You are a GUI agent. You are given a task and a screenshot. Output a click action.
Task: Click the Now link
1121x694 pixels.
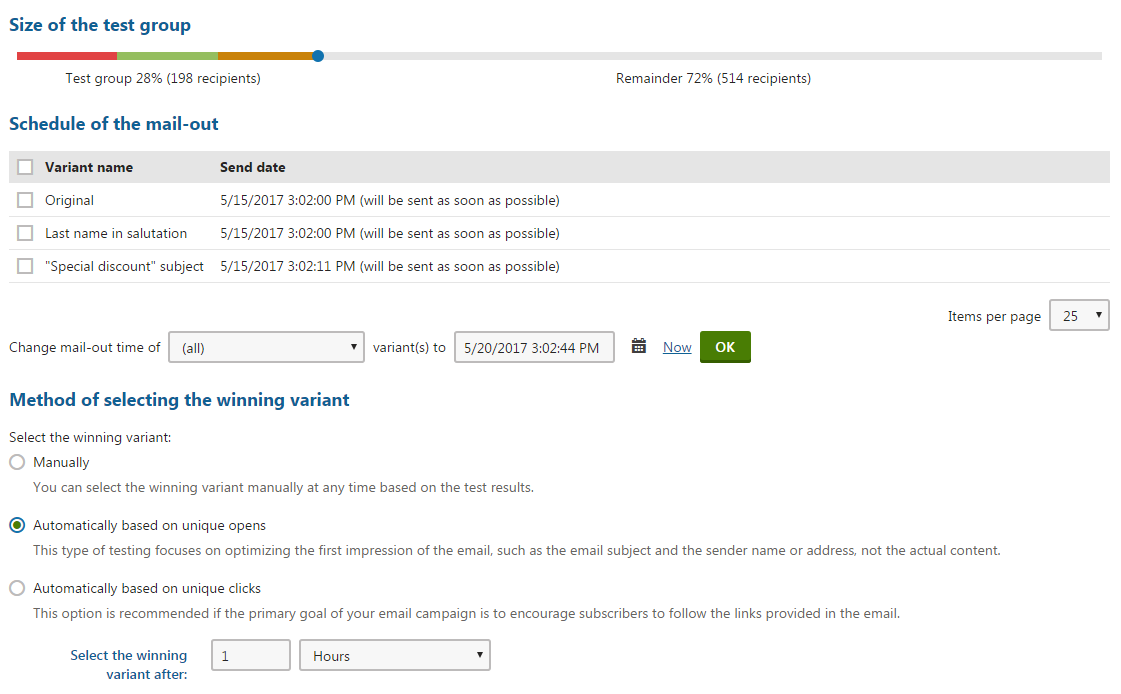[676, 347]
